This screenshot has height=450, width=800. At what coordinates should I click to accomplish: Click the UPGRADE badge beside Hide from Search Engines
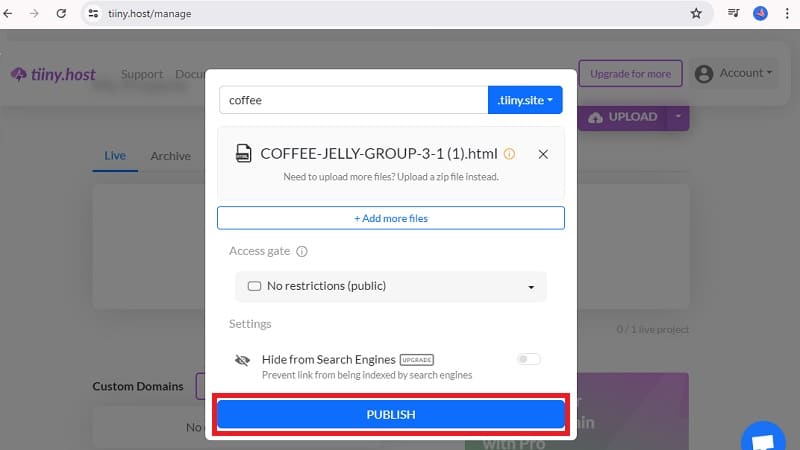click(417, 360)
